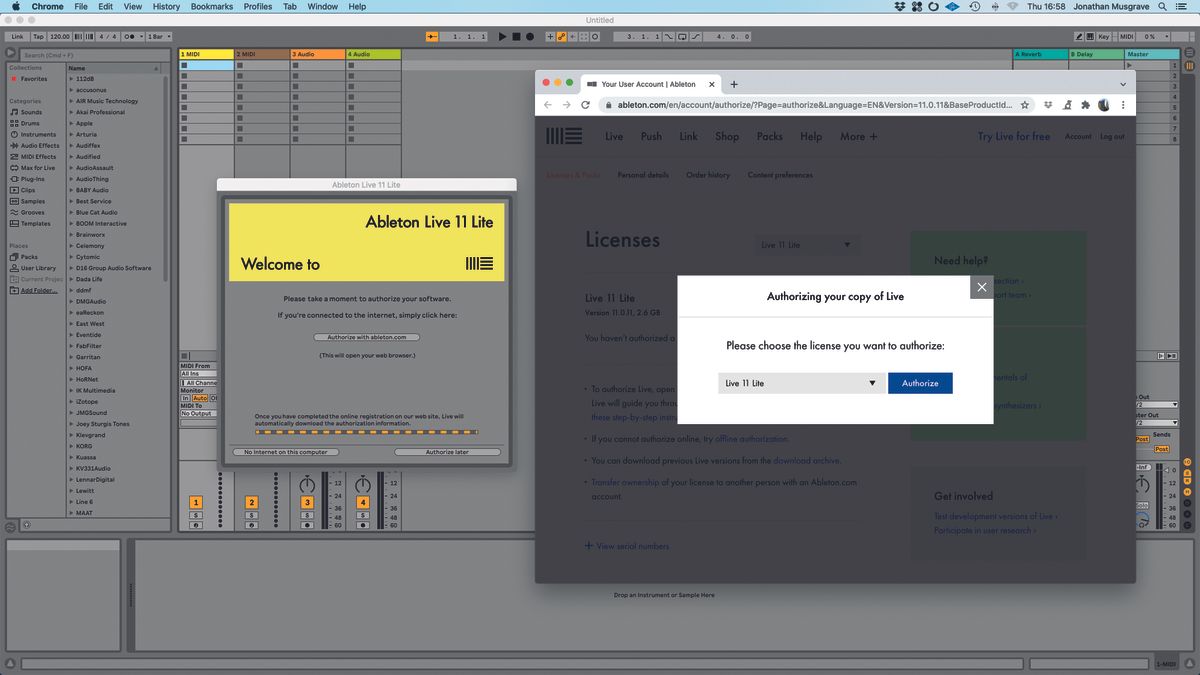Open the MIDI From All Ins dropdown
This screenshot has width=1200, height=675.
click(197, 373)
